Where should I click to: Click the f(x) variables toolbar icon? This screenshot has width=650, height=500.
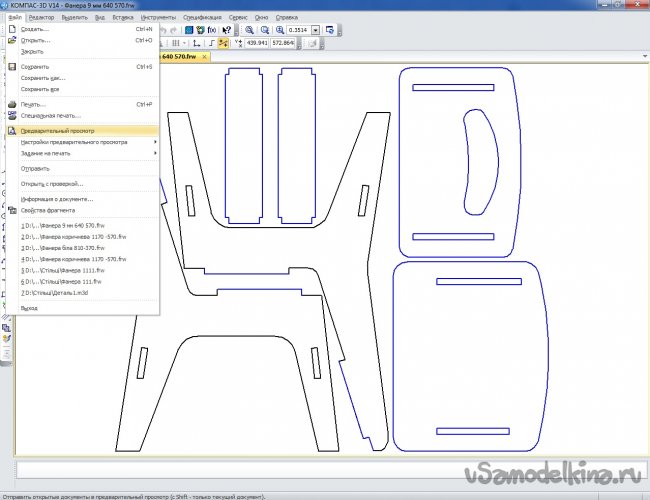click(212, 30)
